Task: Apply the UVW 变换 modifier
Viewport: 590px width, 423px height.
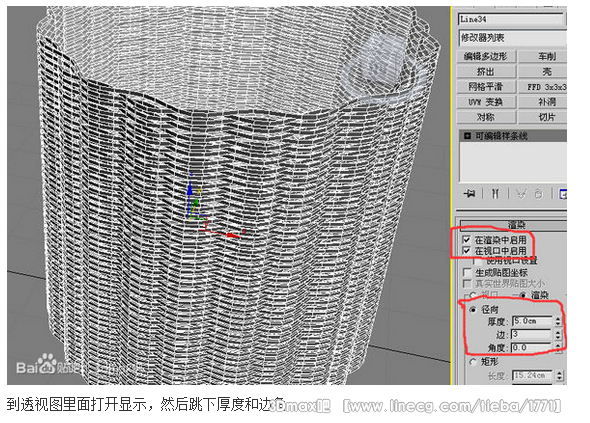Action: [486, 102]
